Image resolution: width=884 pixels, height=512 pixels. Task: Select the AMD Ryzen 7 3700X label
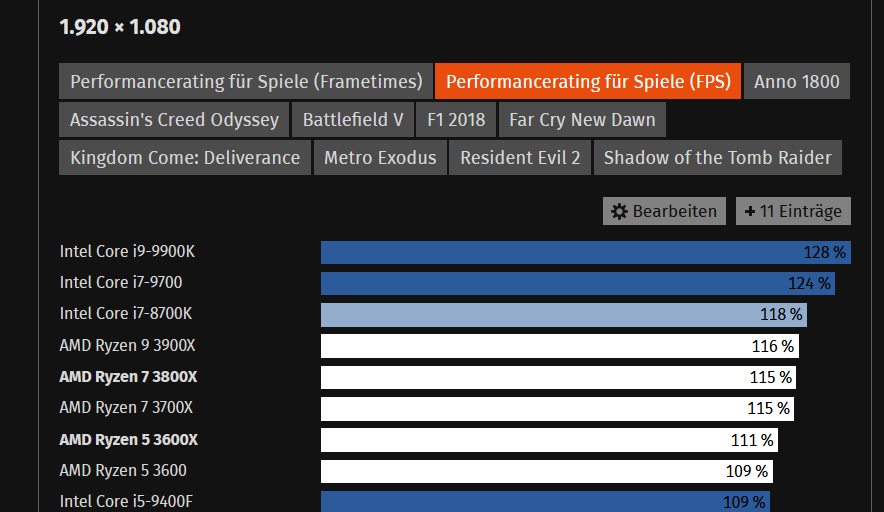pyautogui.click(x=126, y=408)
